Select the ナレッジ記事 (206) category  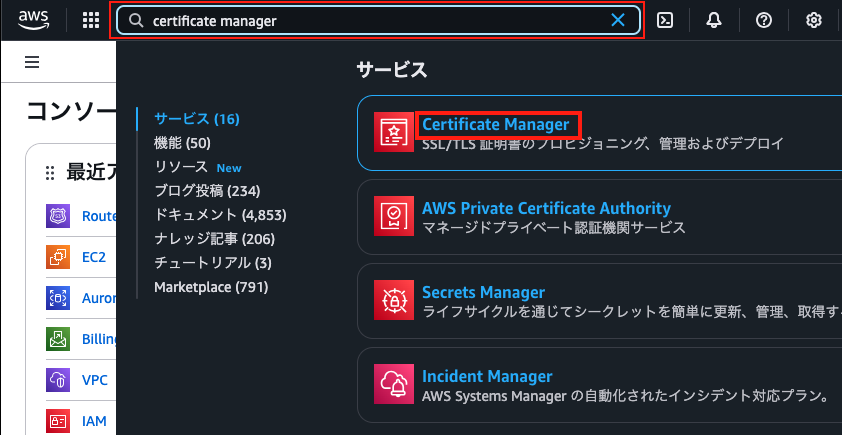click(214, 238)
